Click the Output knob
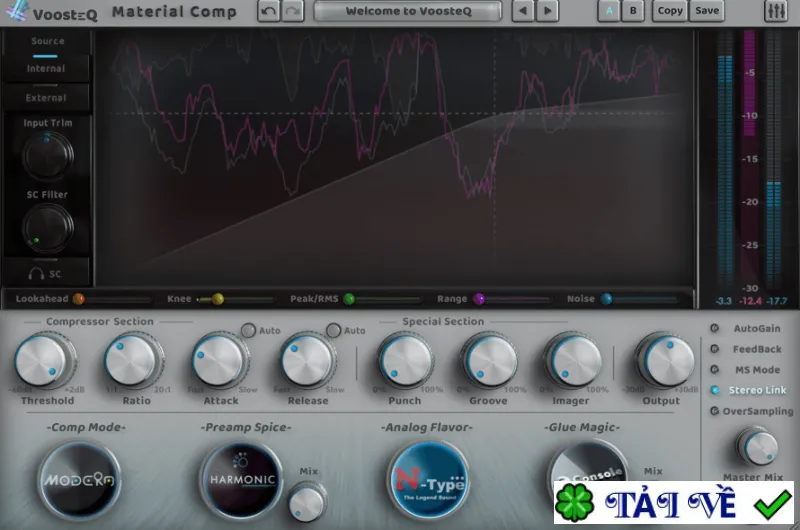The height and width of the screenshot is (530, 800). point(665,361)
